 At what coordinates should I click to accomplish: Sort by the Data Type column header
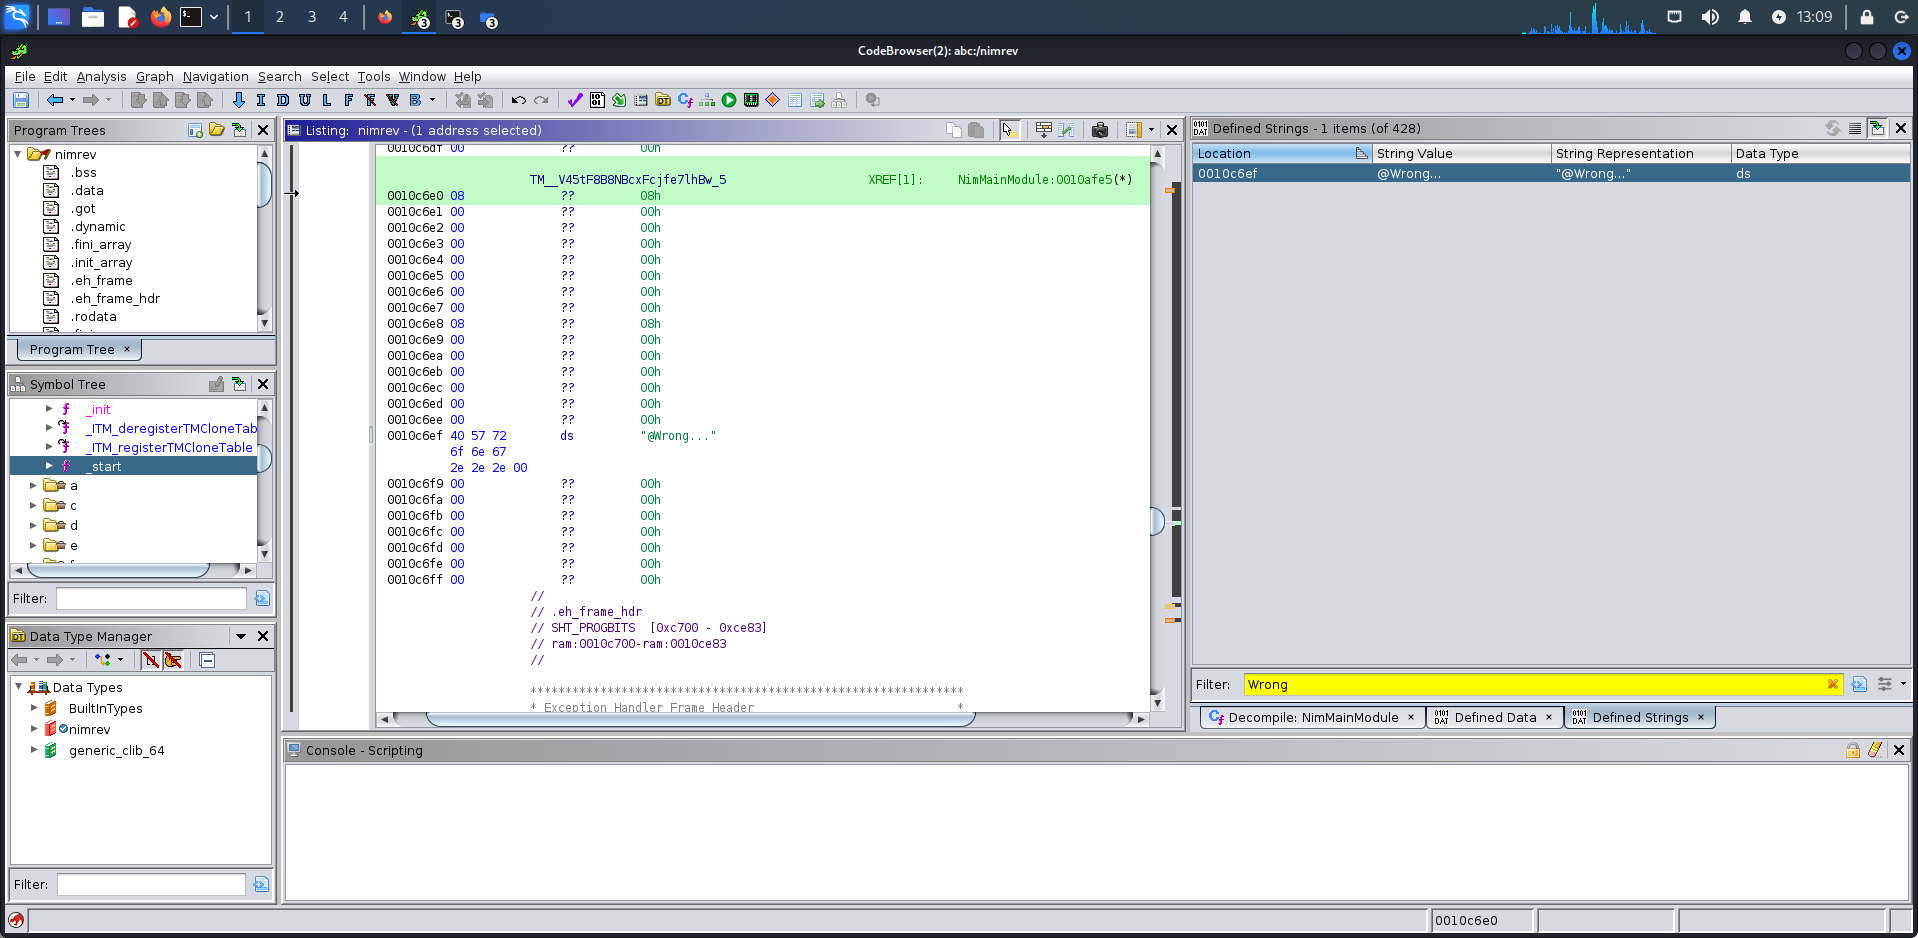(1819, 153)
